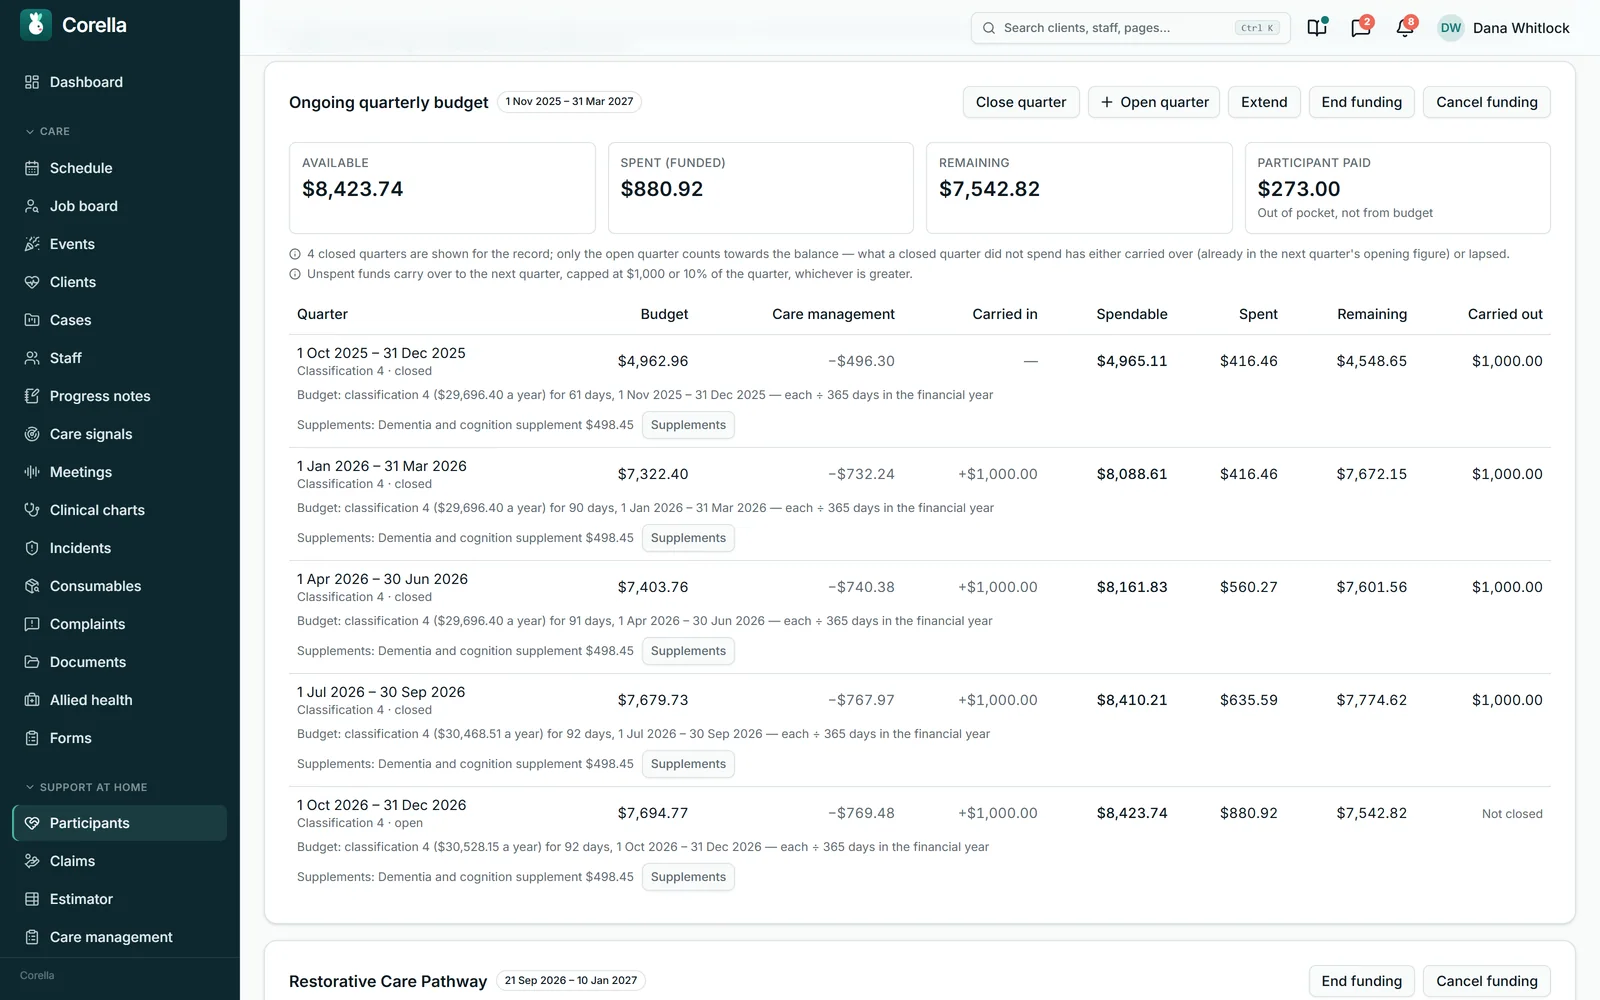Click the Meetings waveform icon
Viewport: 1600px width, 1000px height.
(32, 472)
